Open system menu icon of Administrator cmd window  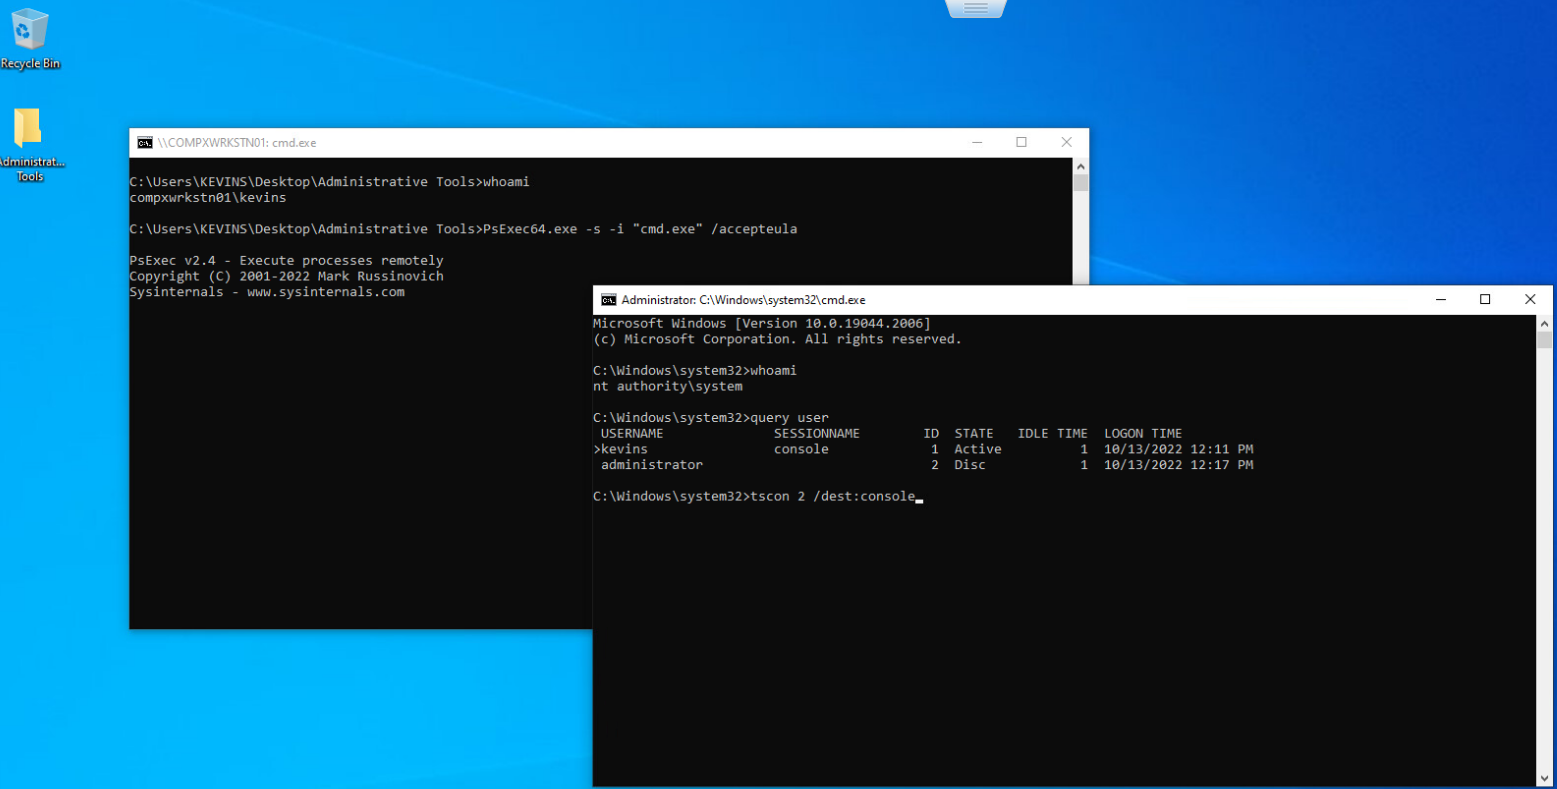[608, 300]
